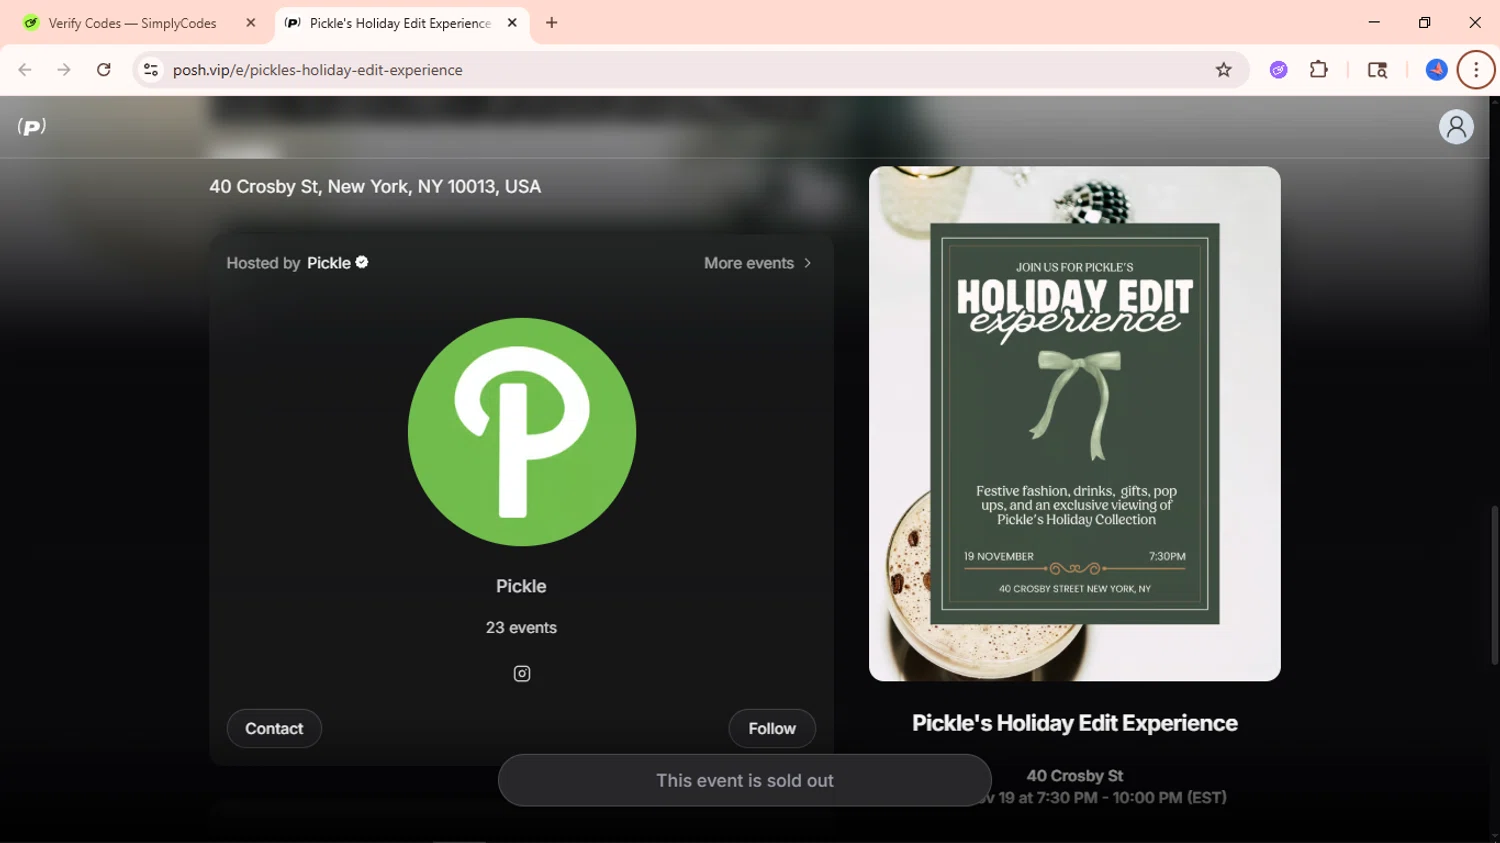Select Pickle's Holiday Edit Experience tab
This screenshot has height=843, width=1500.
[403, 23]
